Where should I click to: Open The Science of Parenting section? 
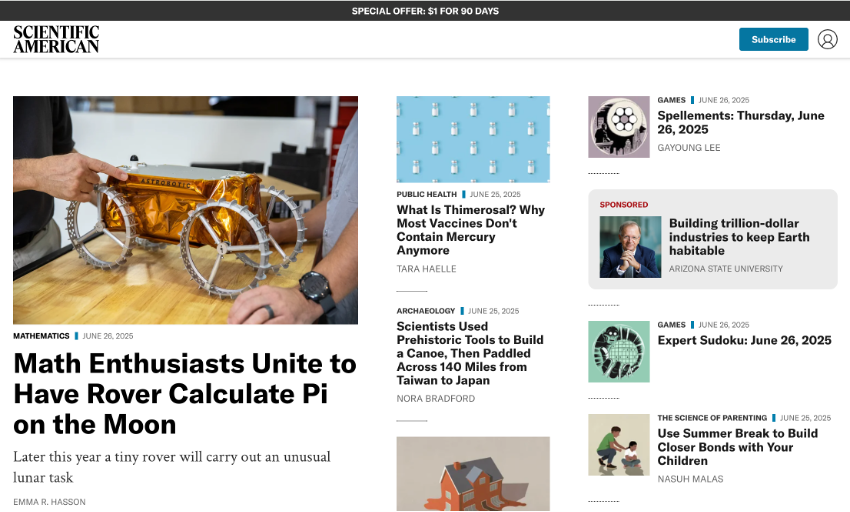tap(712, 418)
